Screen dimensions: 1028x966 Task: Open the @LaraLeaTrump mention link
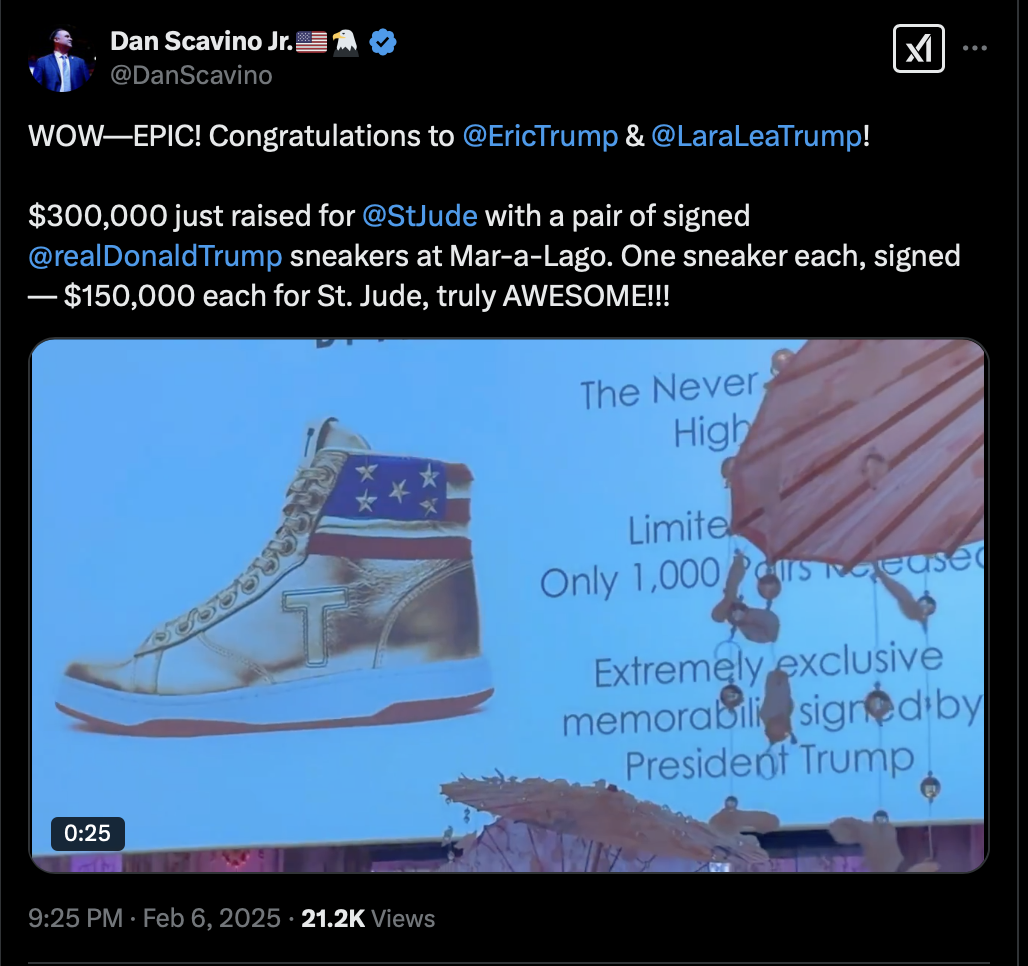[757, 136]
